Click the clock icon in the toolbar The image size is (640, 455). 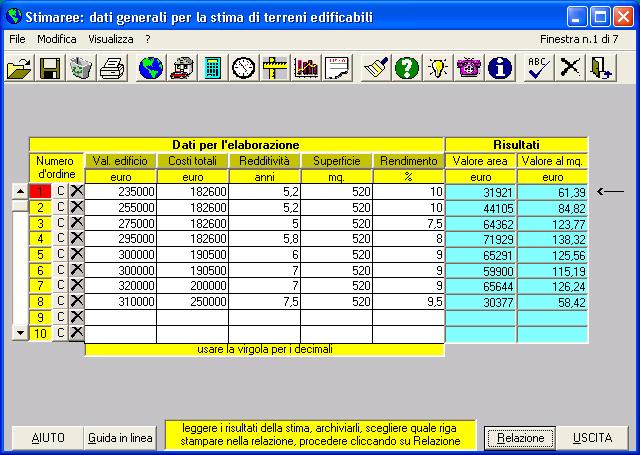(243, 68)
